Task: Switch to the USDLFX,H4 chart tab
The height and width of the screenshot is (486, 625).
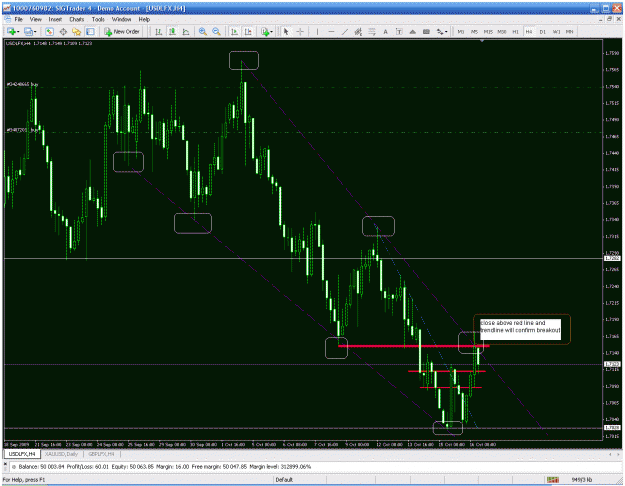Action: 22,454
